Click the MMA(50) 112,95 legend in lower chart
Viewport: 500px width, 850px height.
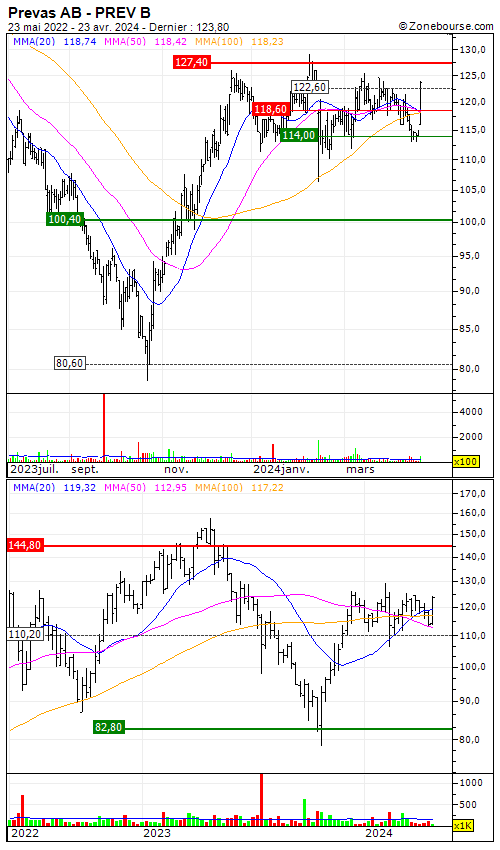pyautogui.click(x=145, y=487)
